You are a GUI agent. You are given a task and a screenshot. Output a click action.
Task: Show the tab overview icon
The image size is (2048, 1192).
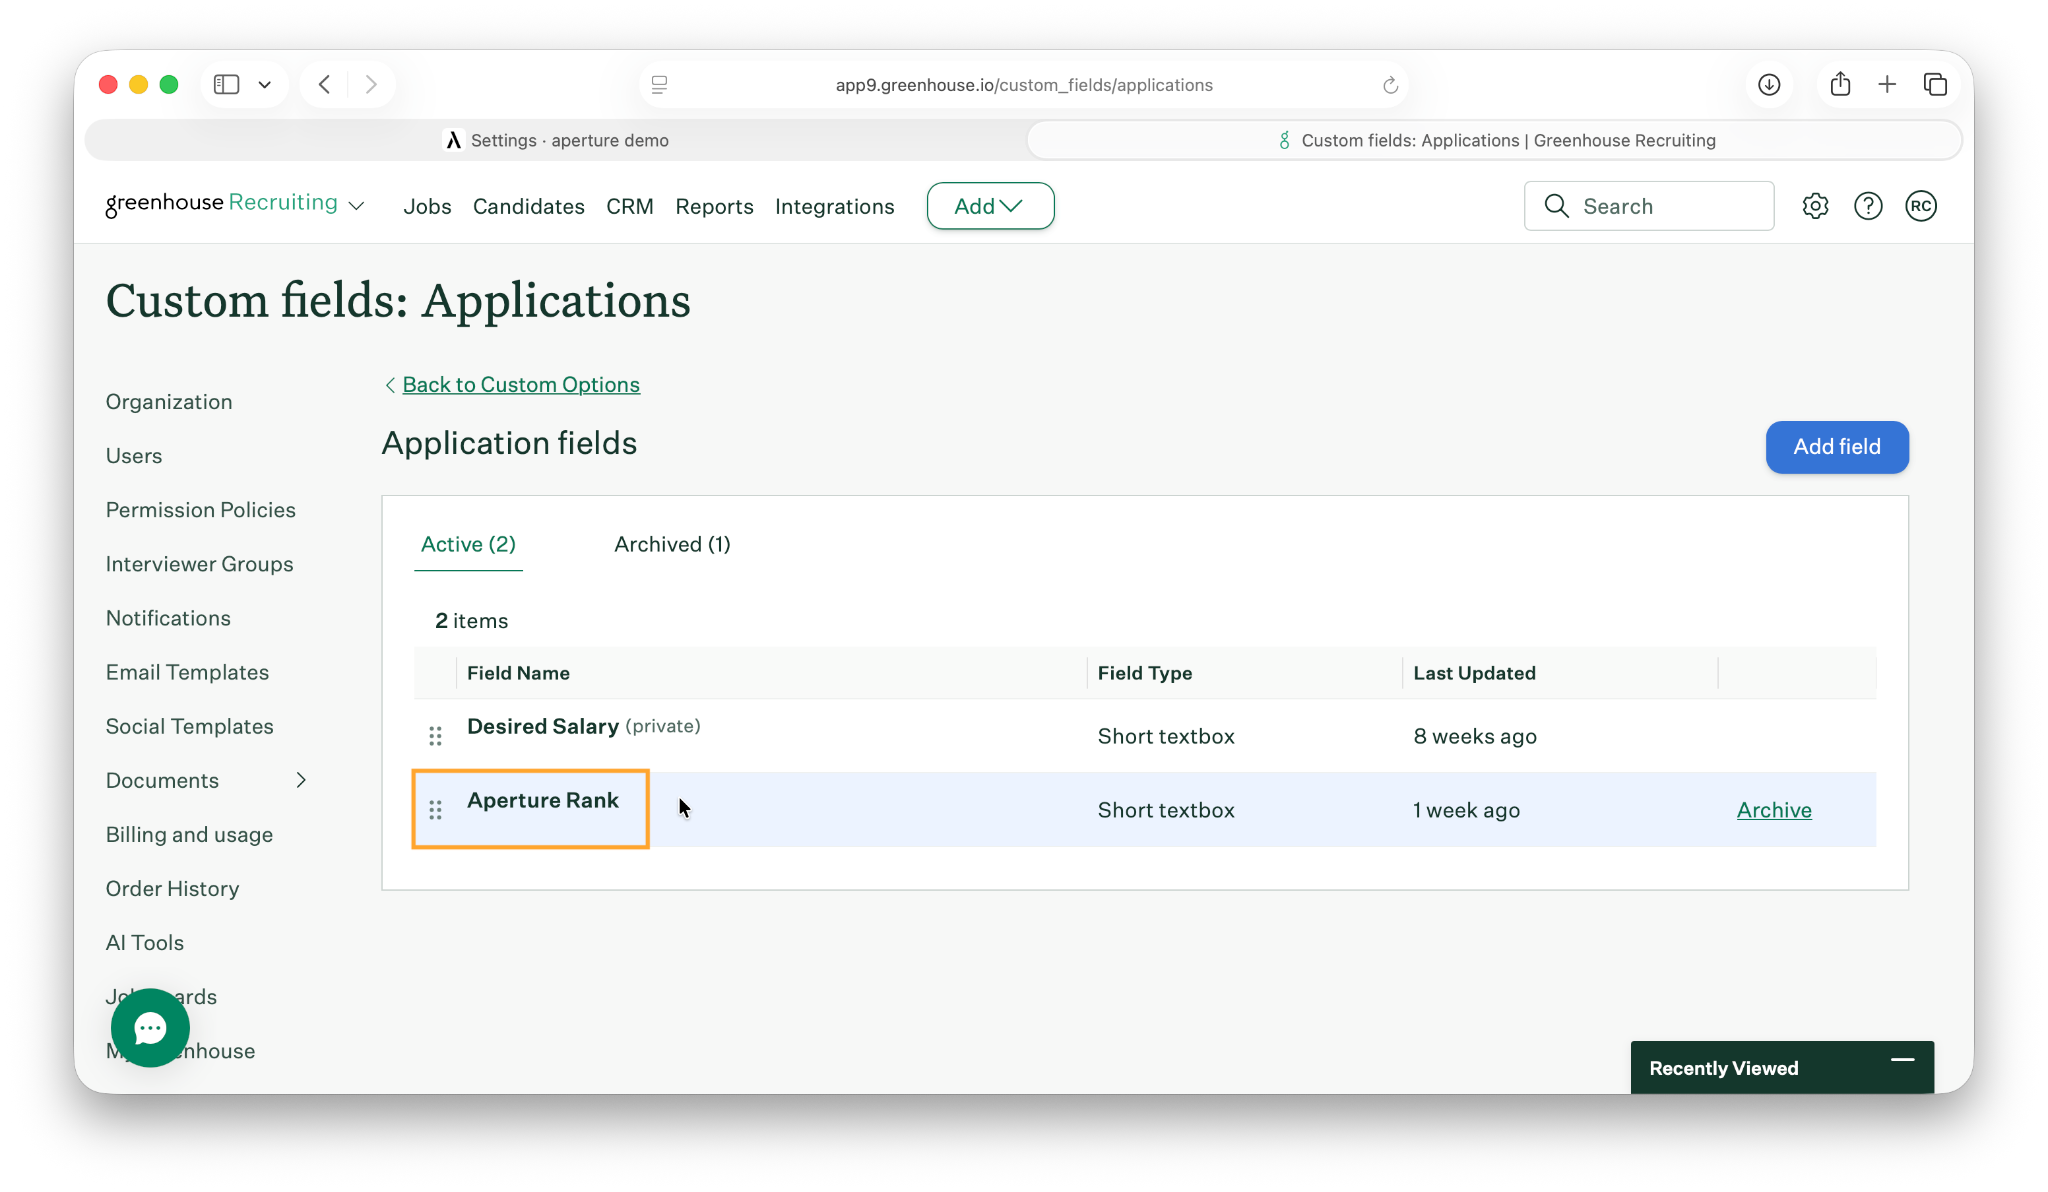pos(1935,85)
